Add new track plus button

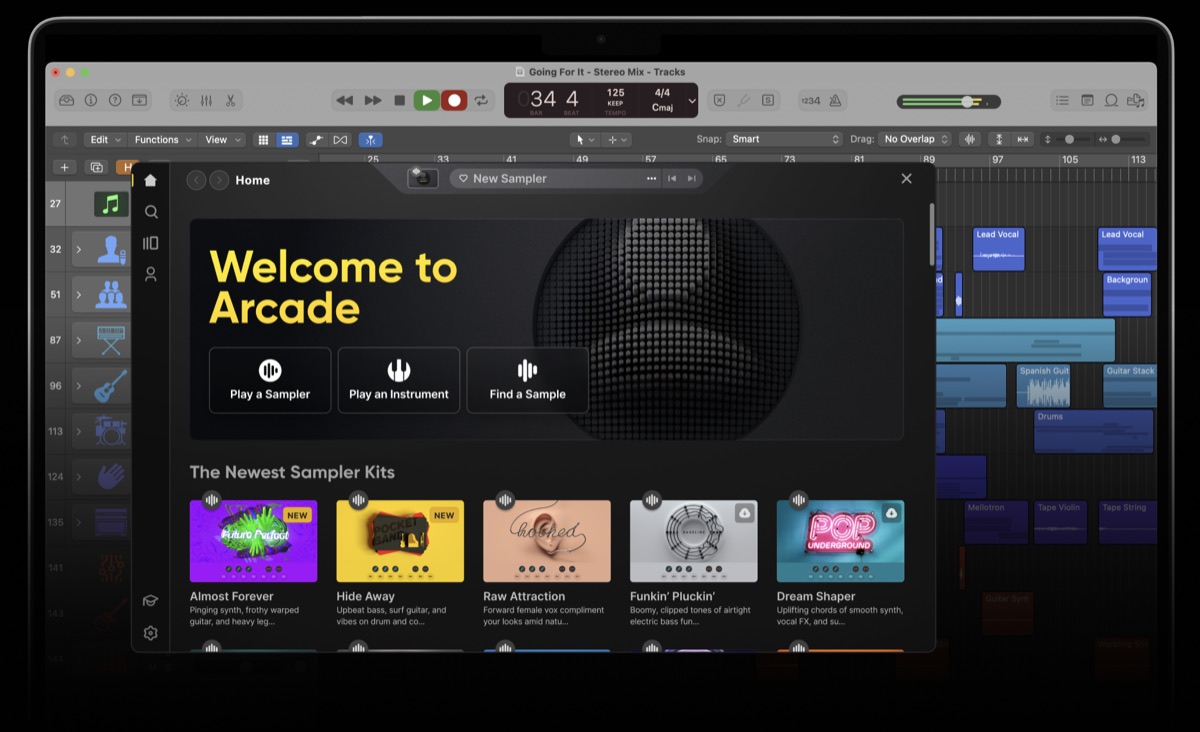pos(65,167)
